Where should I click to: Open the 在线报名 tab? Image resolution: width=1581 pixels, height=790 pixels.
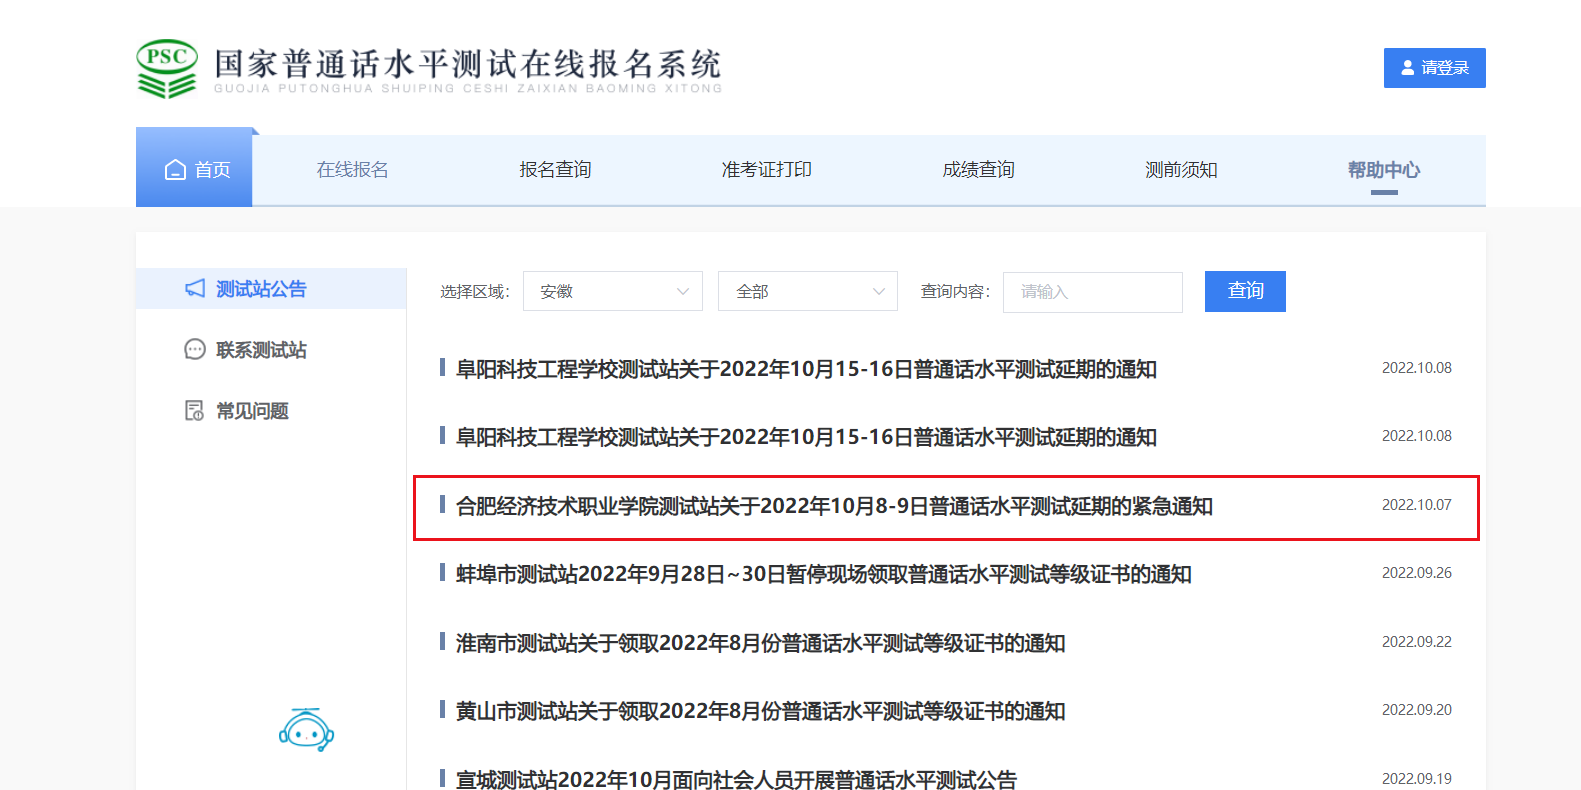tap(352, 170)
